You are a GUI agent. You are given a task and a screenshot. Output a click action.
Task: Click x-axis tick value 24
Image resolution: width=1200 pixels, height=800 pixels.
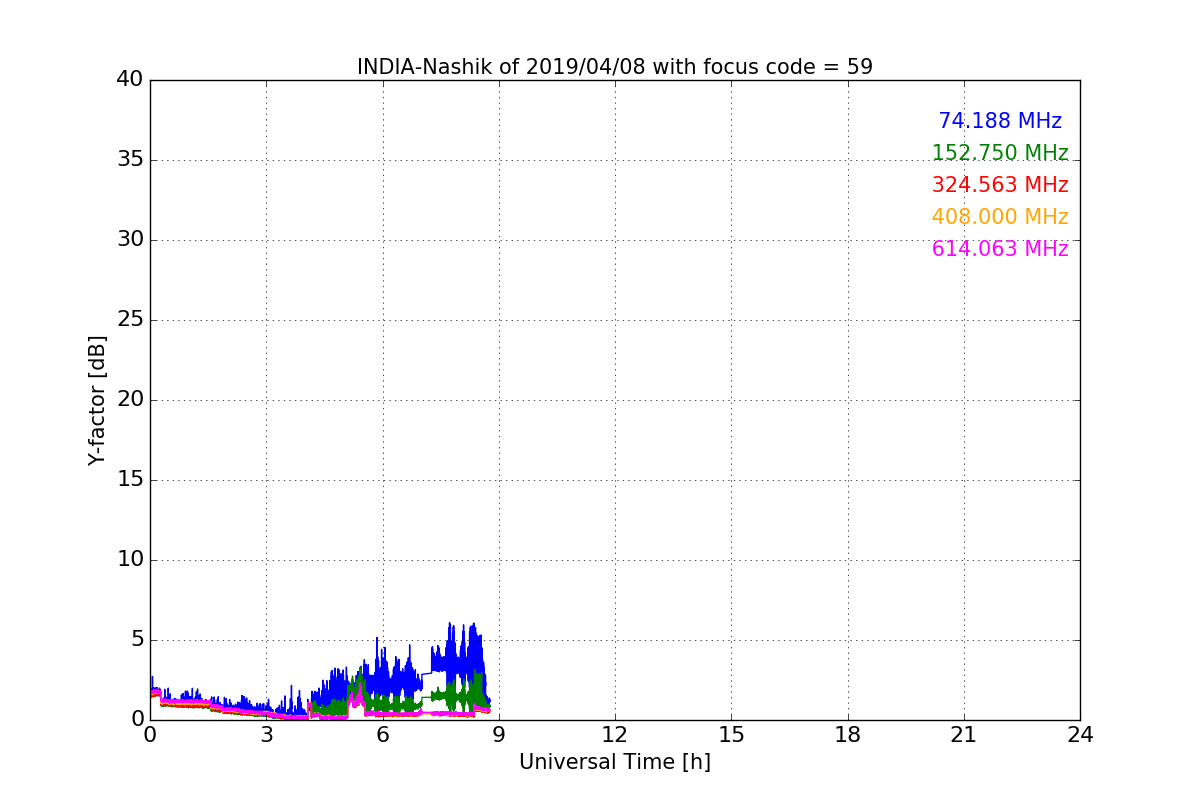pyautogui.click(x=1080, y=735)
